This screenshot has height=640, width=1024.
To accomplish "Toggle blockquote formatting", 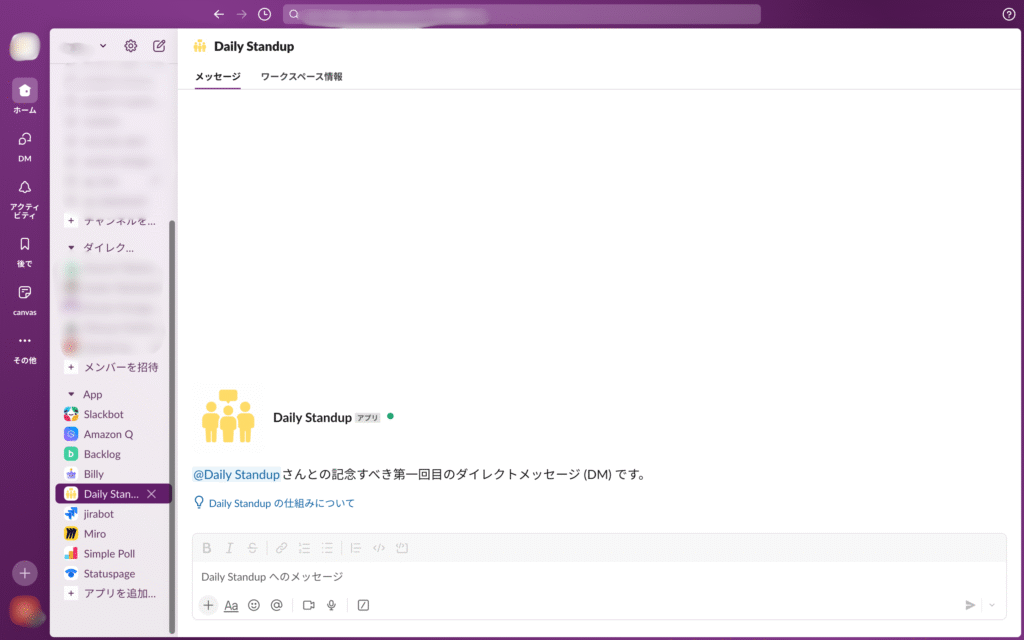I will [355, 548].
